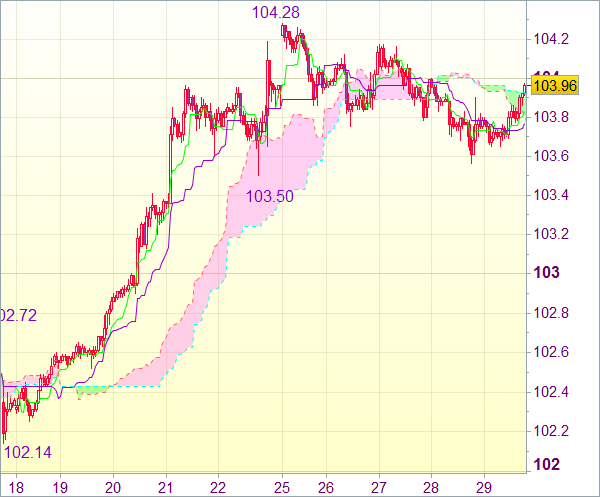600x497 pixels.
Task: Click the 103.6 price axis label
Action: pos(551,156)
